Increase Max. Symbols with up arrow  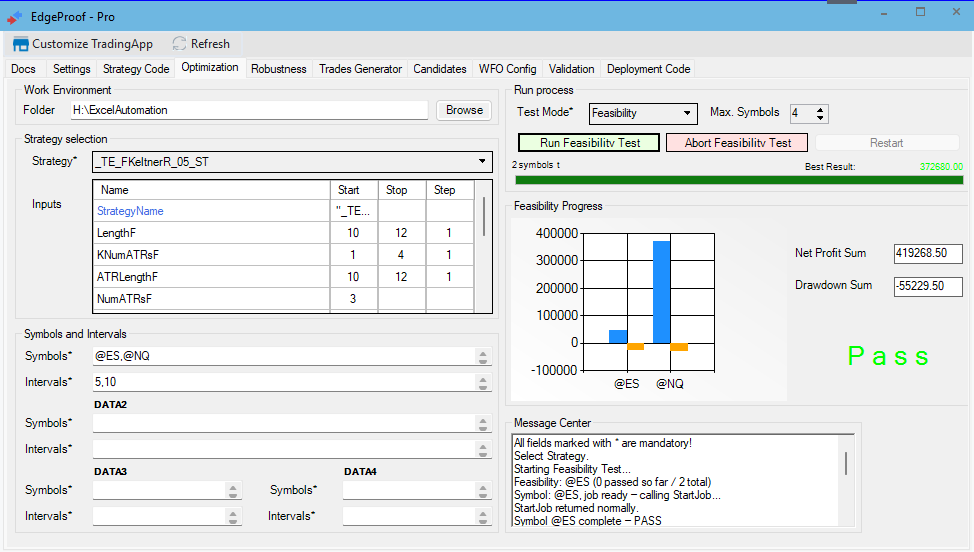click(x=820, y=110)
